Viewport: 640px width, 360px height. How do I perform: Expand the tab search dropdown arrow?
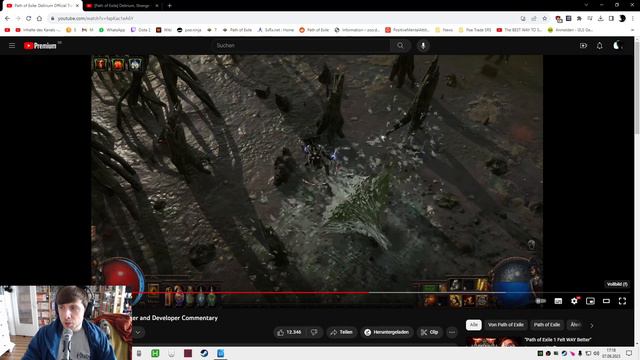(x=586, y=5)
